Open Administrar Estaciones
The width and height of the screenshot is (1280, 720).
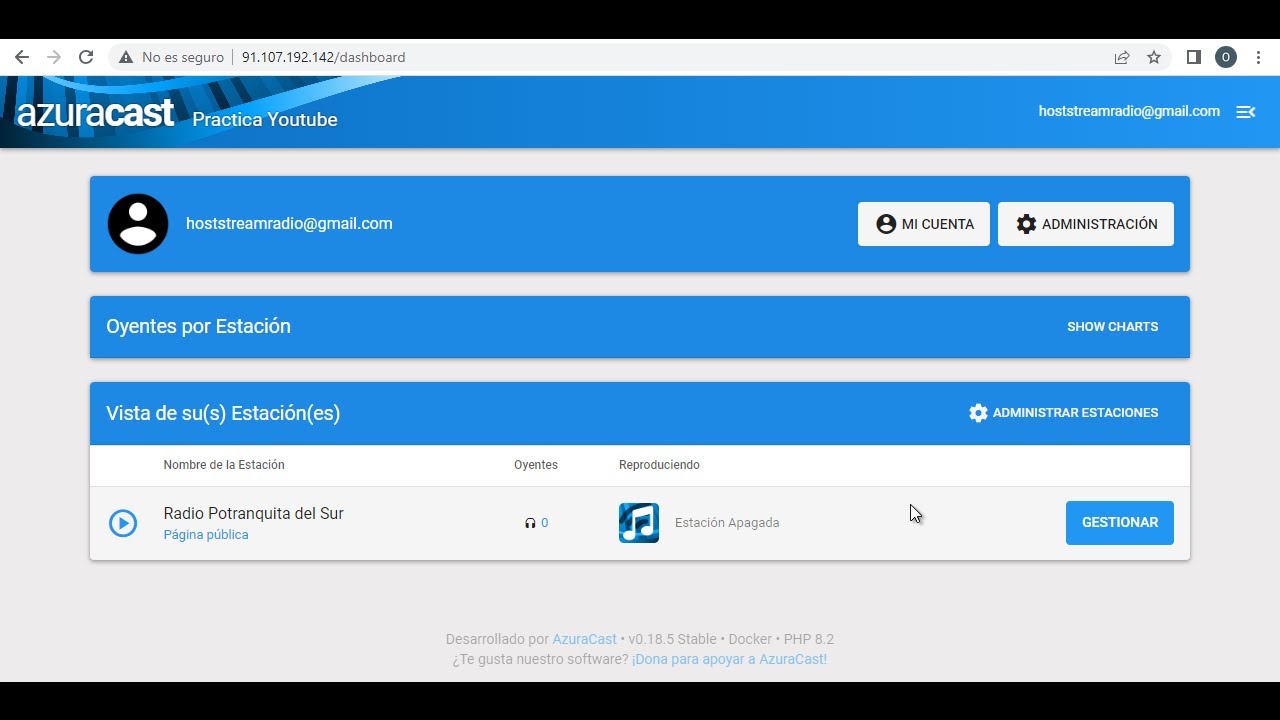pos(1063,413)
